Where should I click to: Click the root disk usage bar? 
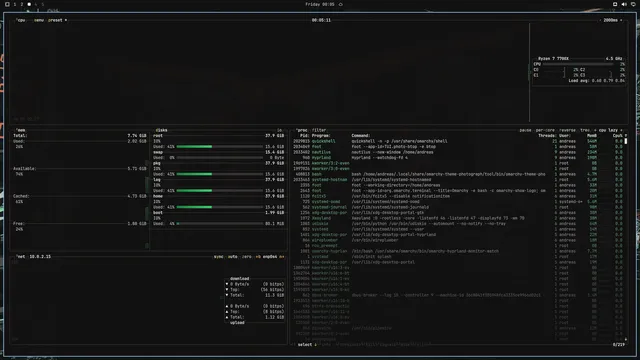click(x=220, y=147)
